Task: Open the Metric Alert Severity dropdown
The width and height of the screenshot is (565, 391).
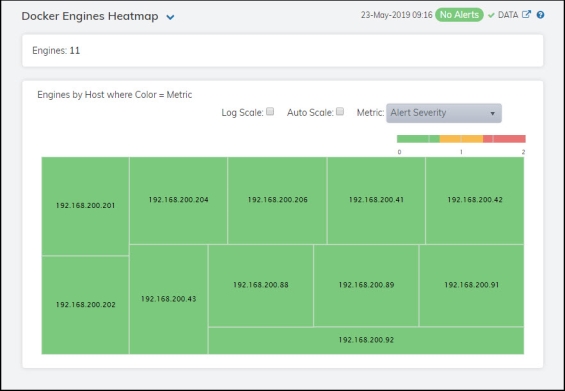Action: pyautogui.click(x=444, y=113)
